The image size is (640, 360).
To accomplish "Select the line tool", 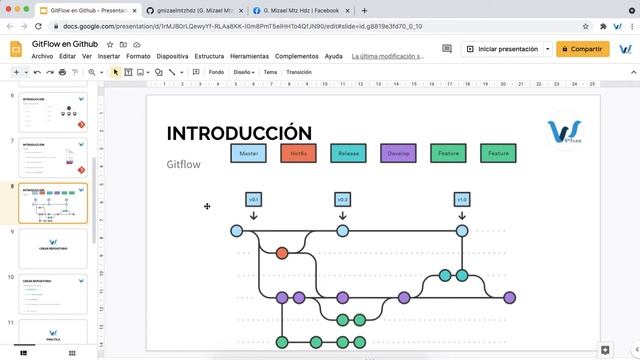I will [172, 72].
